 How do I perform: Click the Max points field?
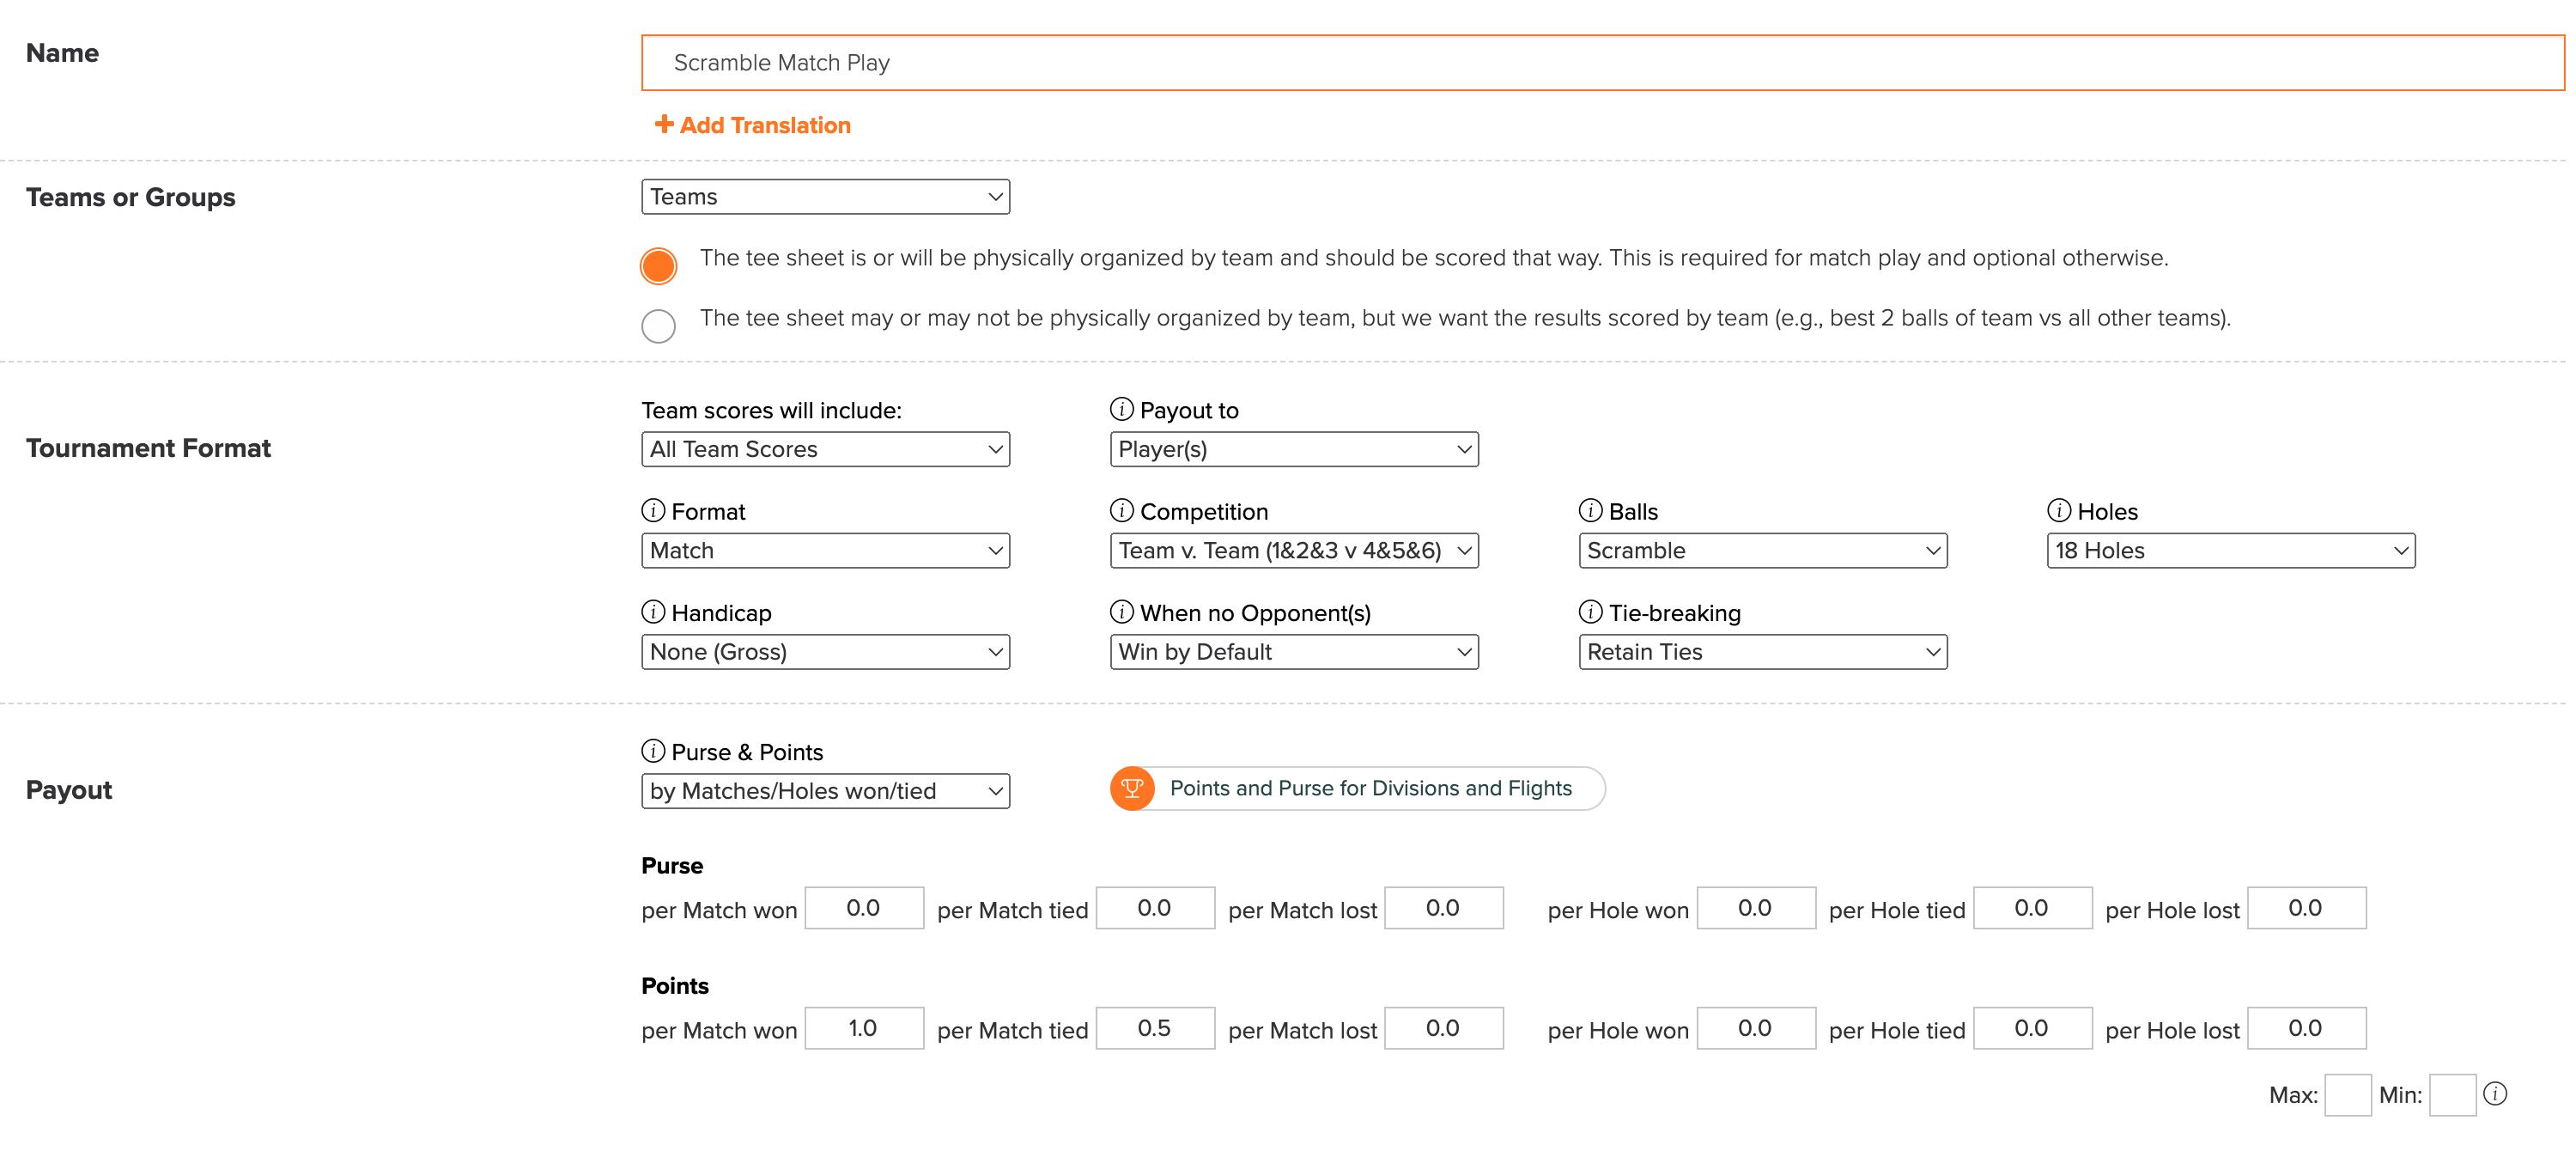tap(2348, 1094)
